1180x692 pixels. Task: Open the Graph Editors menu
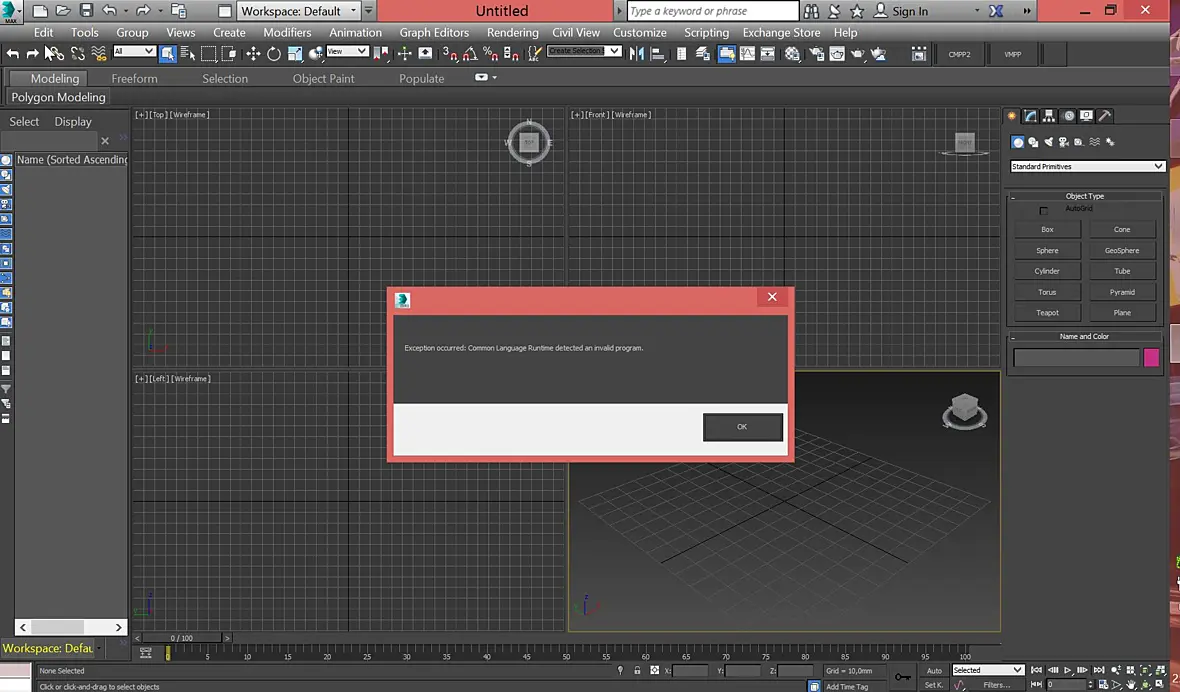tap(434, 32)
